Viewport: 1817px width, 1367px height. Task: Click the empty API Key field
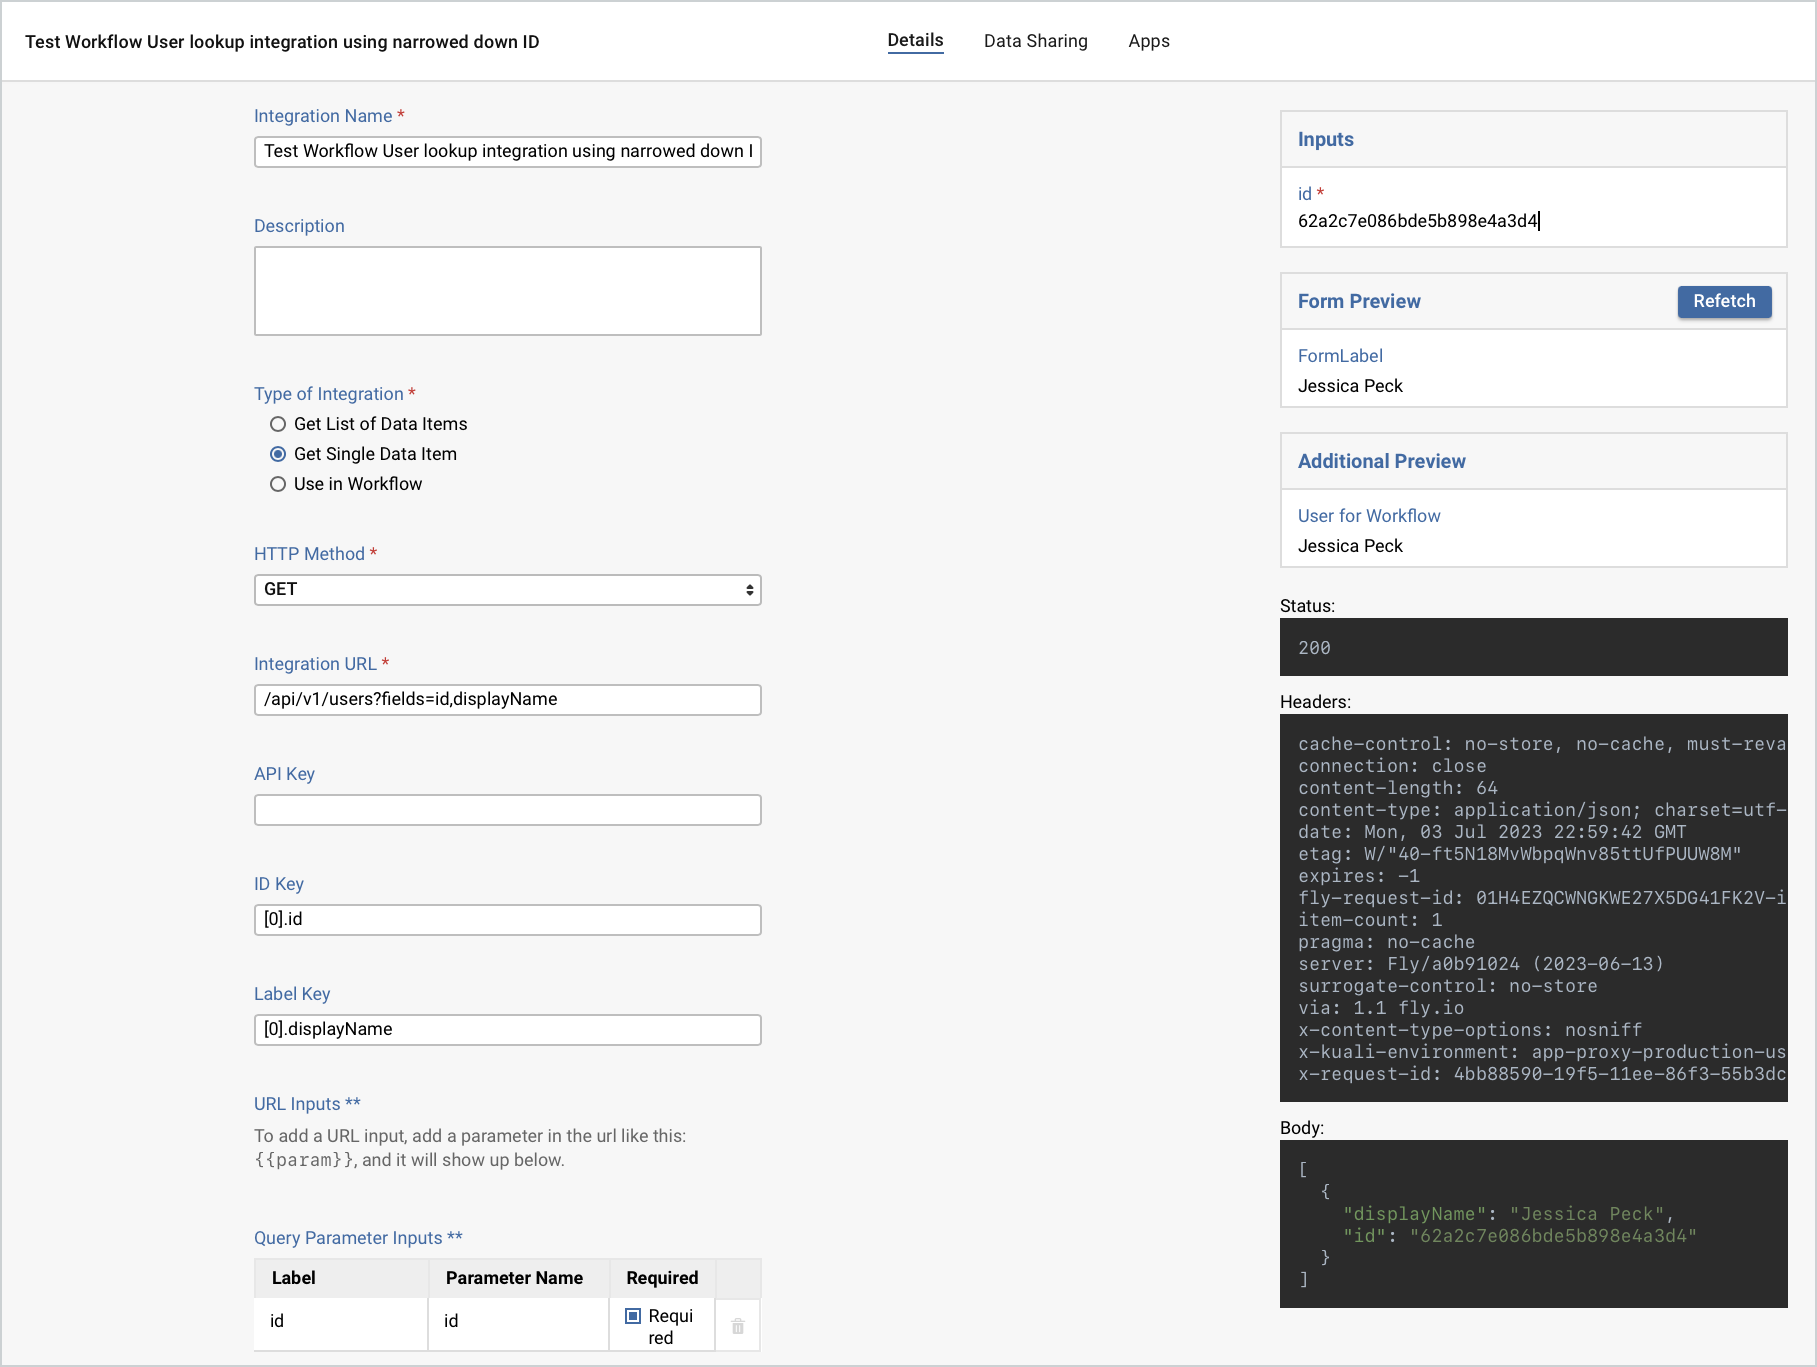click(506, 810)
